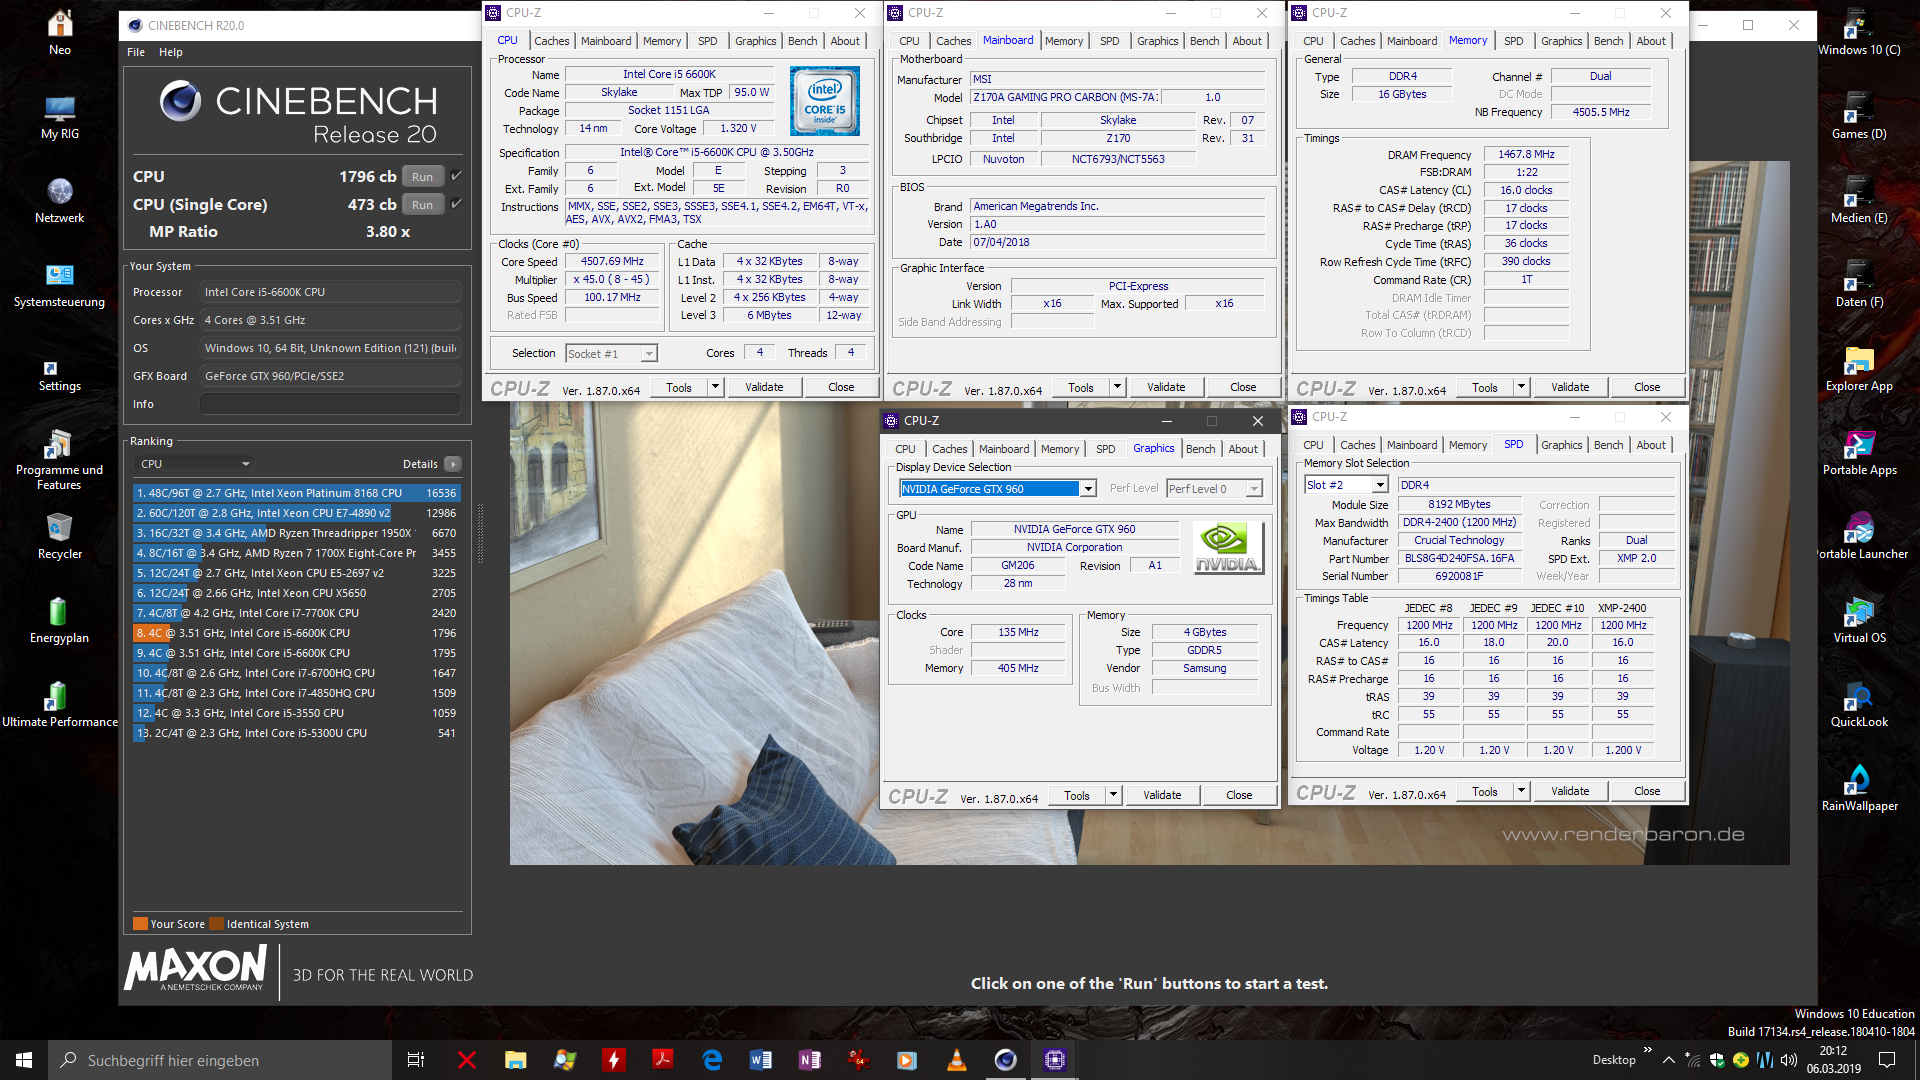Run the CPU benchmark in Cinebench
The height and width of the screenshot is (1080, 1920).
tap(422, 175)
